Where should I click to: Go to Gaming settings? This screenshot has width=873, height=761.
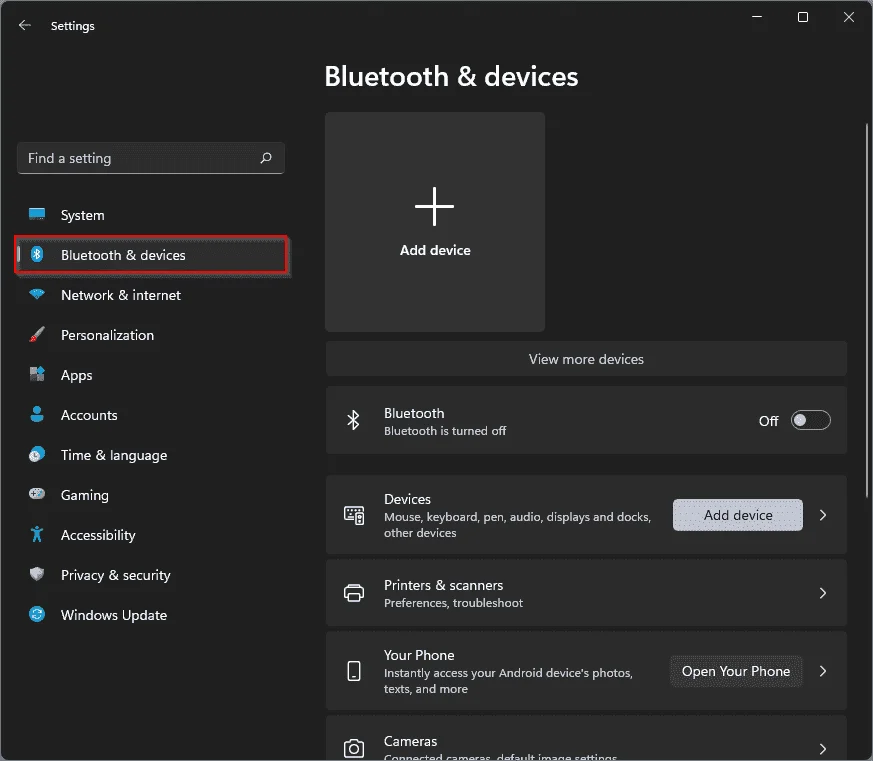(x=151, y=495)
